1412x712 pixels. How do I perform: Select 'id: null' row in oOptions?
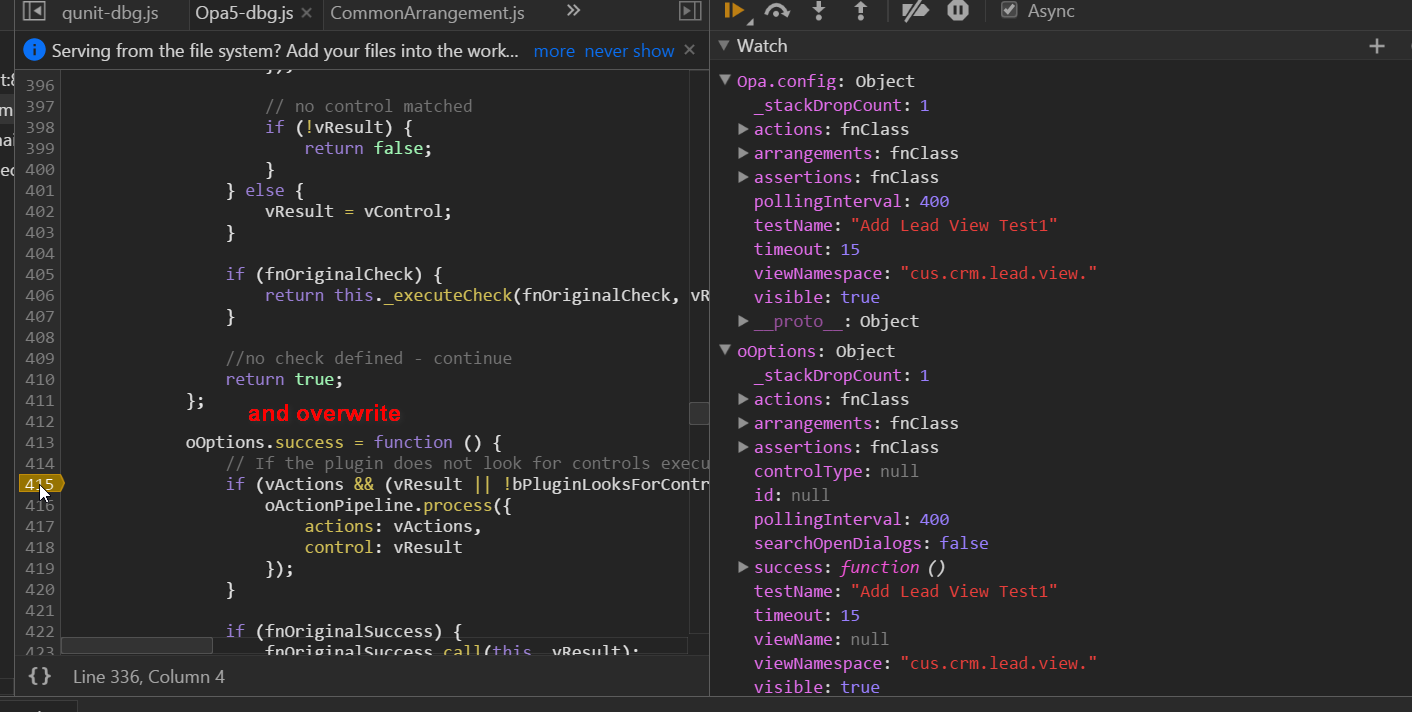click(x=792, y=495)
